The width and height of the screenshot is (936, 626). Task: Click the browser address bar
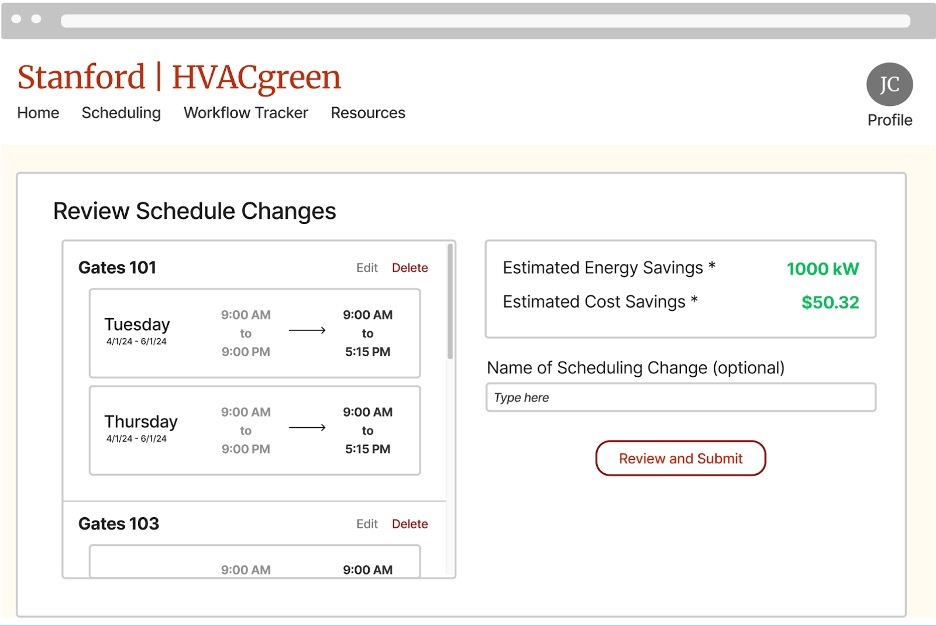(x=485, y=21)
